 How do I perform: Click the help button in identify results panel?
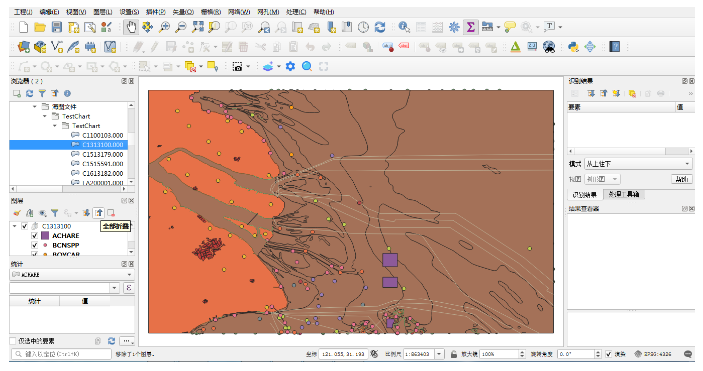(681, 179)
